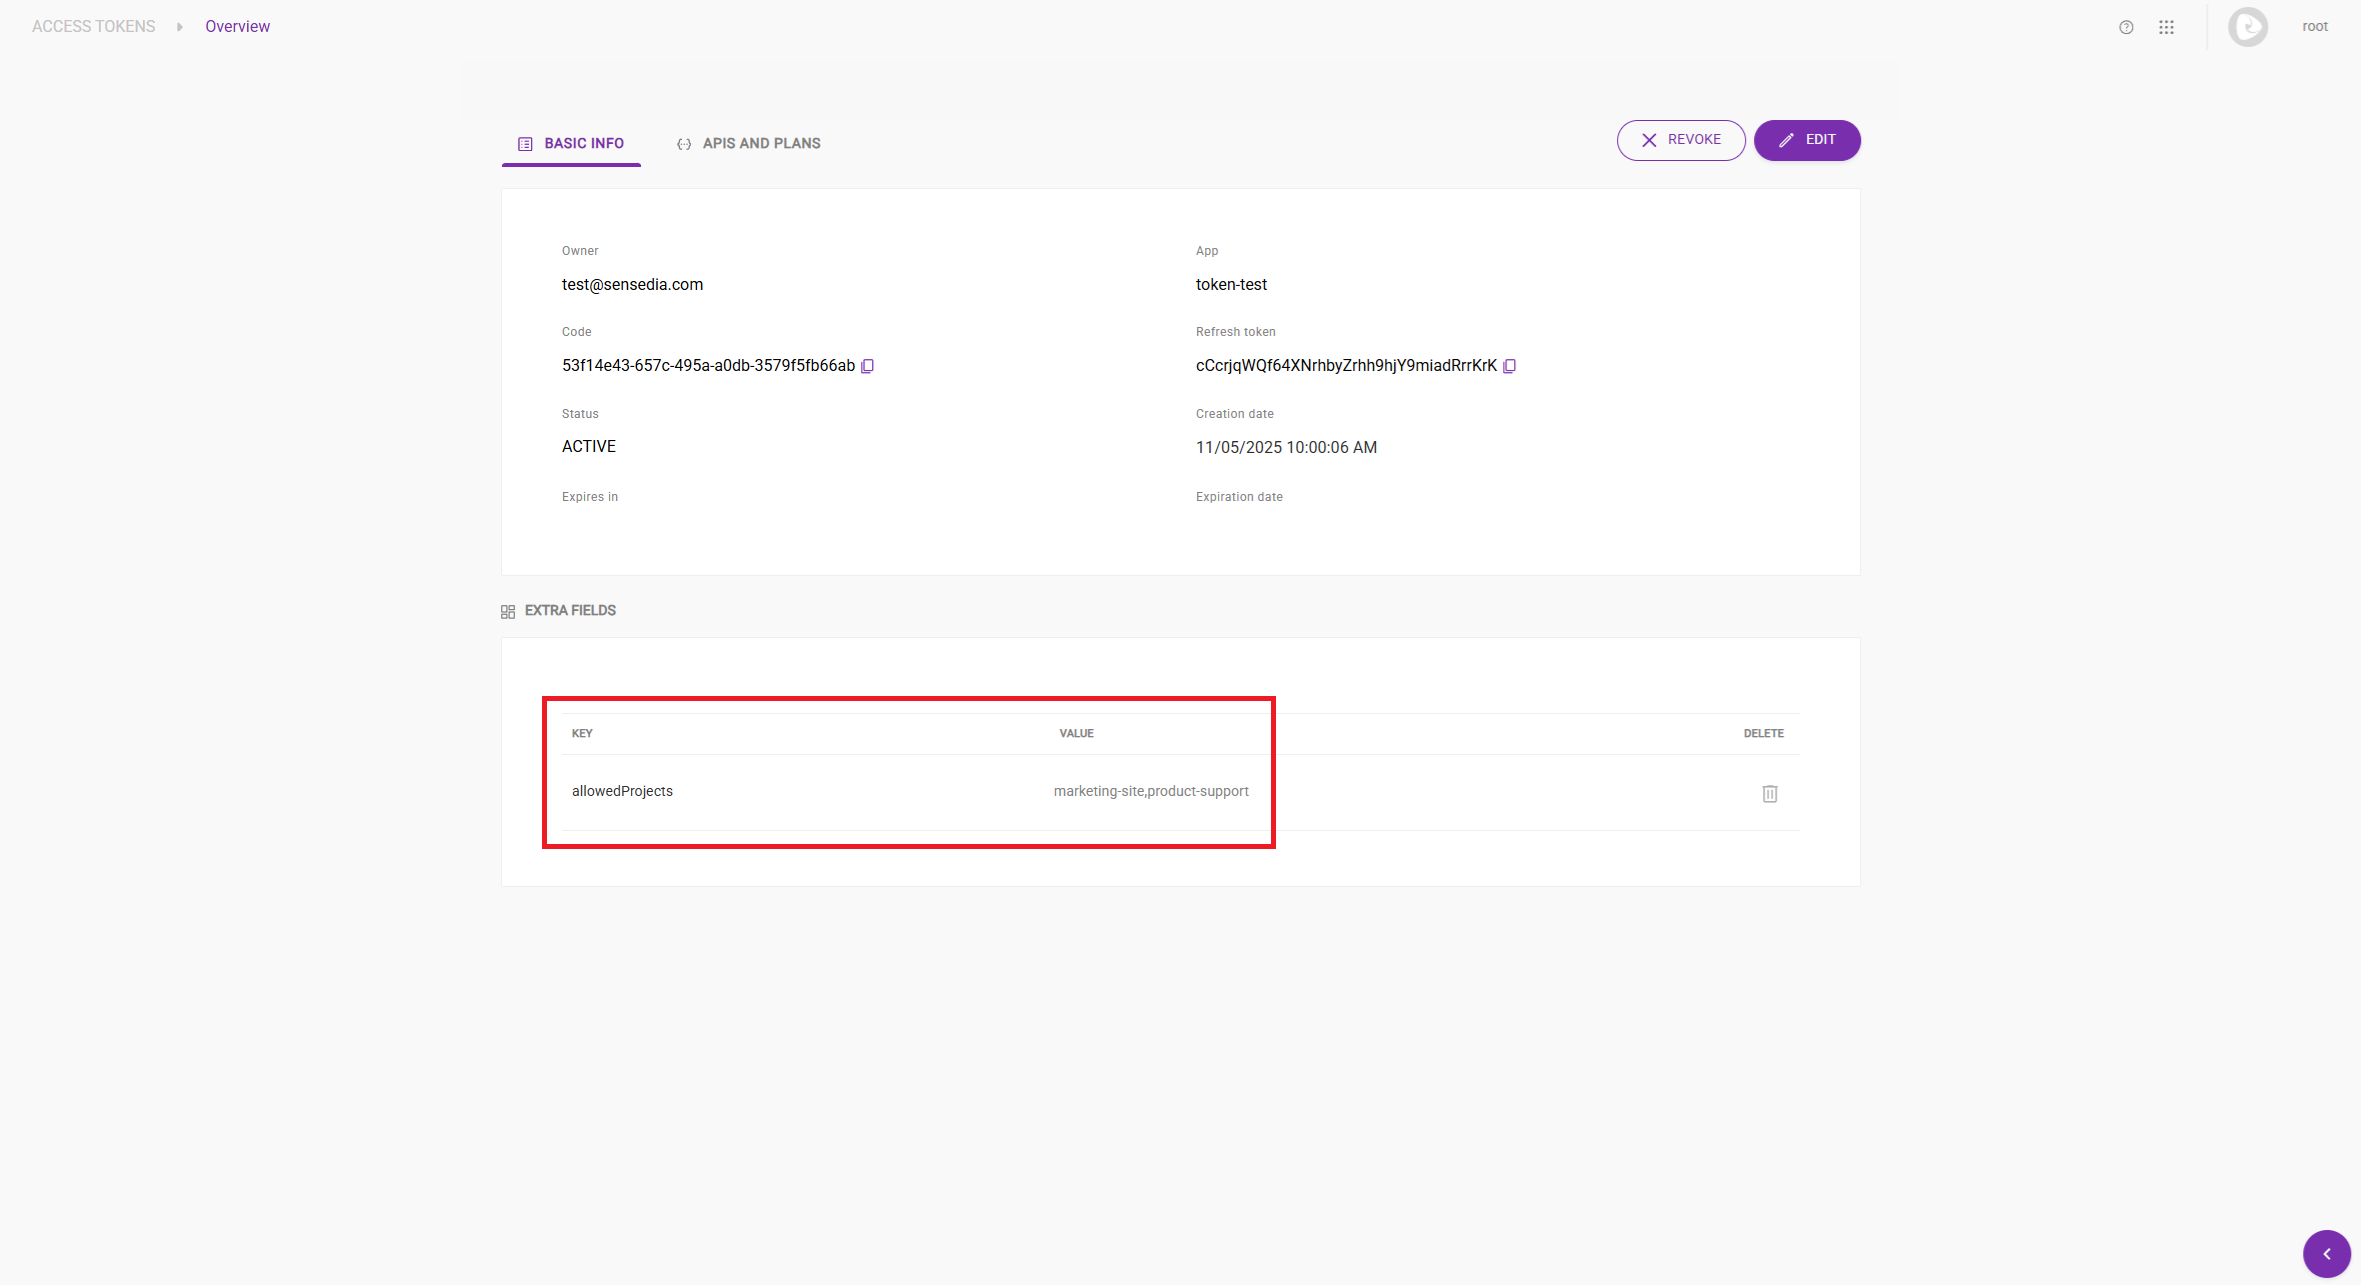Revoke this access token
Image resolution: width=2361 pixels, height=1285 pixels.
click(x=1680, y=140)
